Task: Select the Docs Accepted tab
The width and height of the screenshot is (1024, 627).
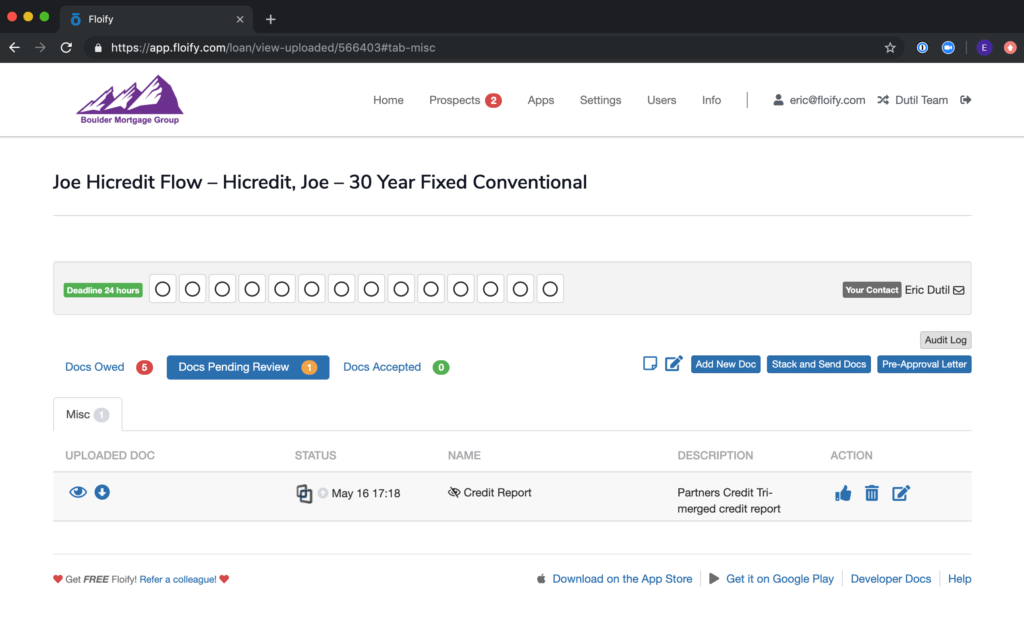Action: coord(381,367)
